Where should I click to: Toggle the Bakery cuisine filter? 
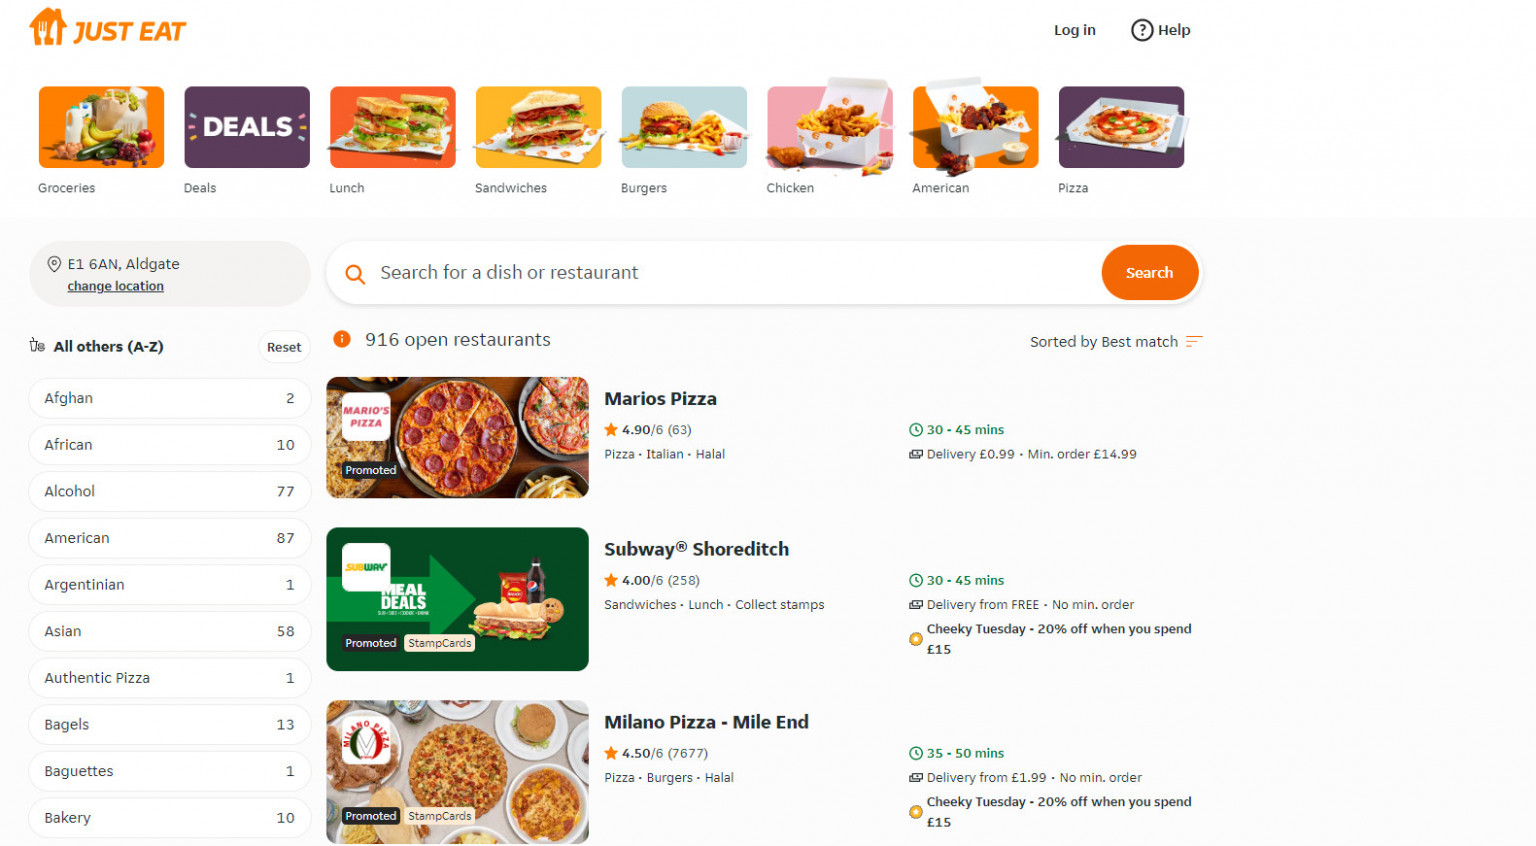tap(169, 817)
